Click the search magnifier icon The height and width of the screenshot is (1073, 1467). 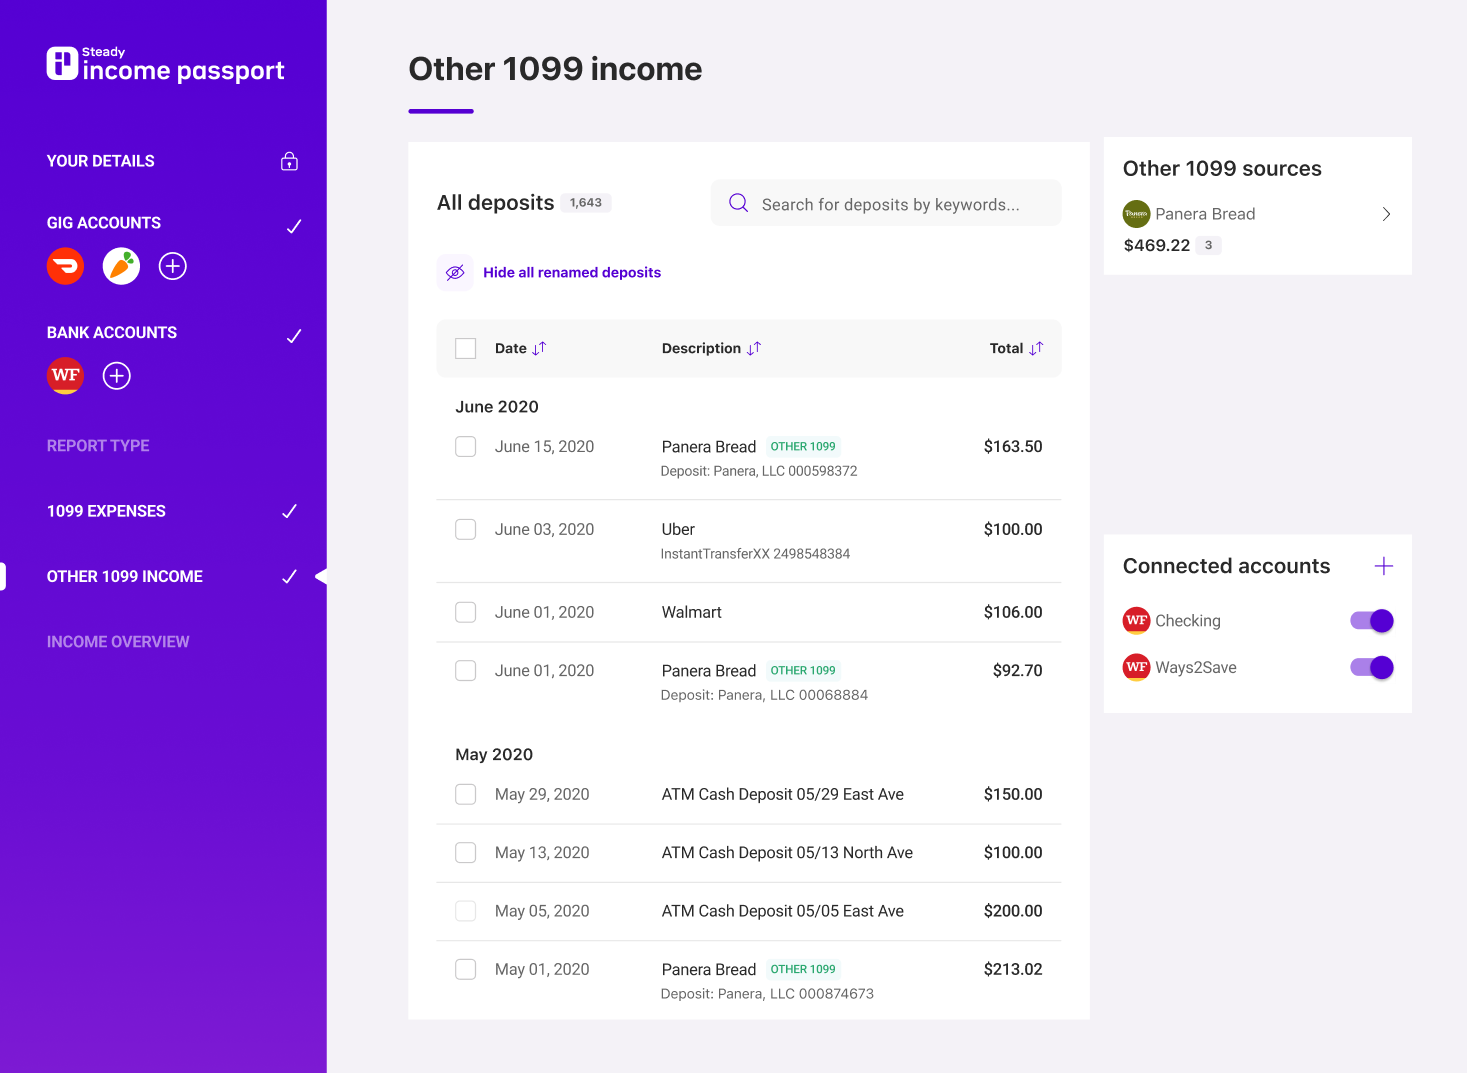pyautogui.click(x=739, y=203)
